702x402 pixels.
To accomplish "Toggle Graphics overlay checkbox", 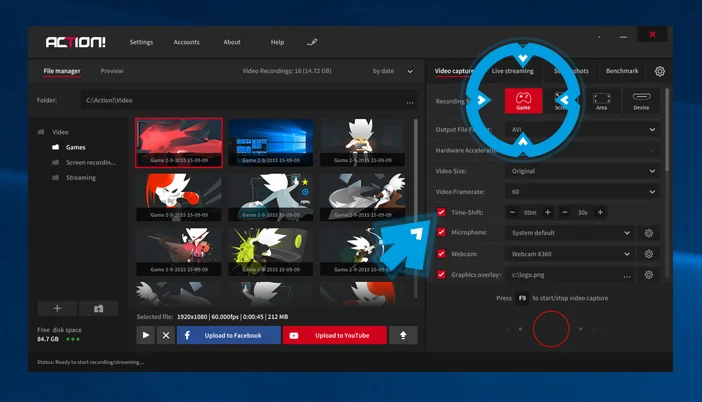I will click(441, 274).
